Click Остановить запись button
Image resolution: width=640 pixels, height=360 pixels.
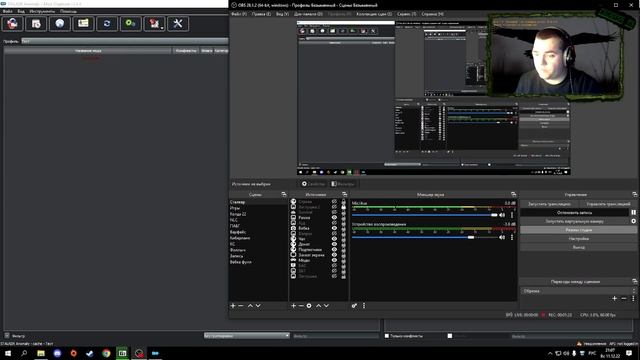(574, 213)
